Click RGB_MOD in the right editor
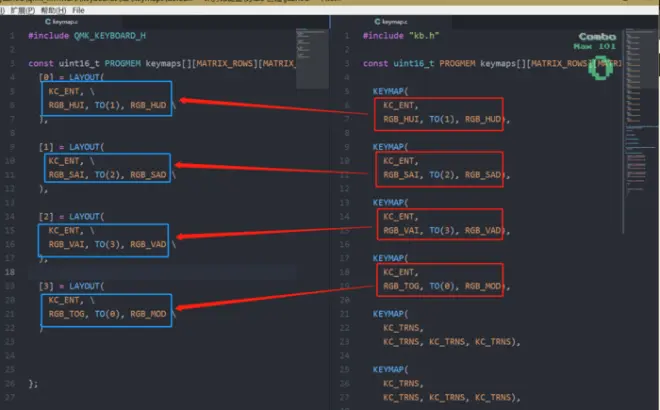Screen dimensions: 660x410 (x=483, y=286)
